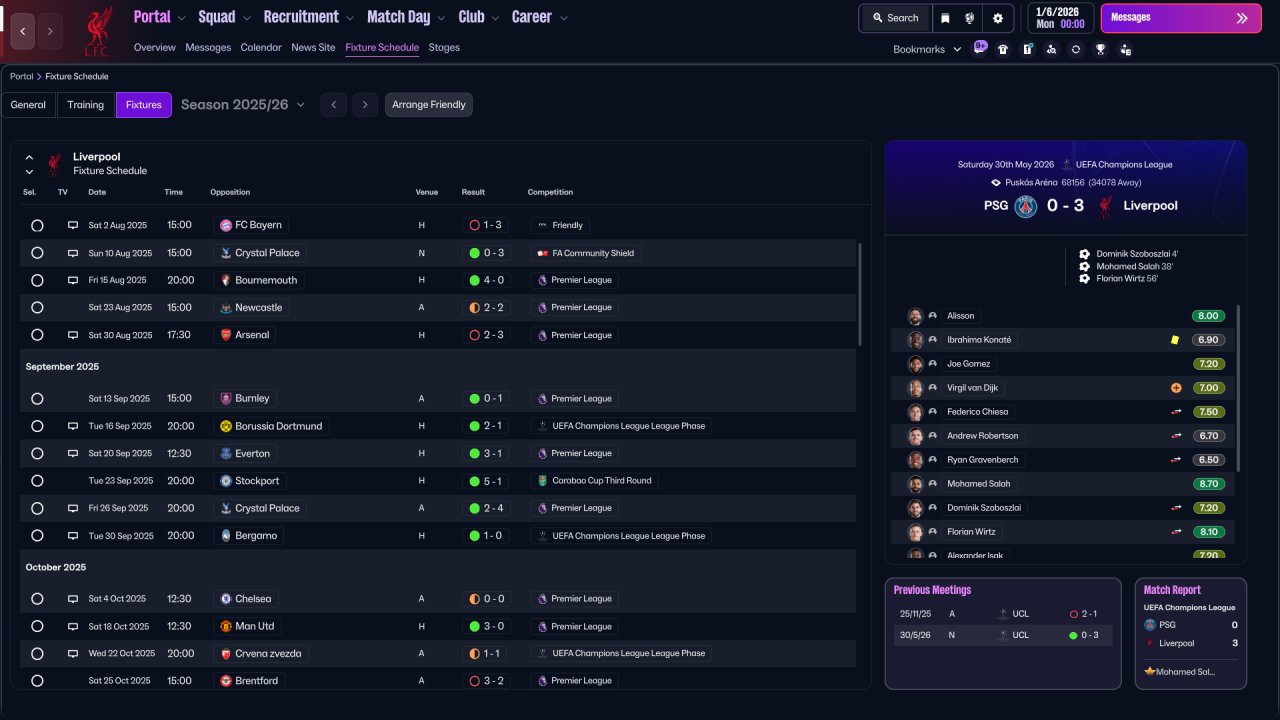Viewport: 1280px width, 720px height.
Task: Click the TV icon for FC Bayern fixture
Action: (x=72, y=225)
